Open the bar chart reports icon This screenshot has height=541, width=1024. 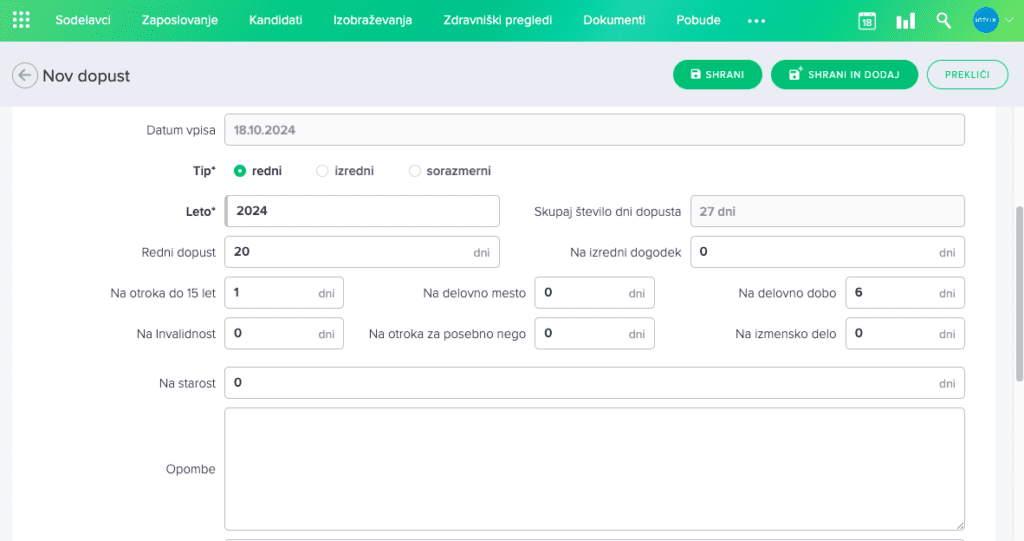[x=905, y=21]
